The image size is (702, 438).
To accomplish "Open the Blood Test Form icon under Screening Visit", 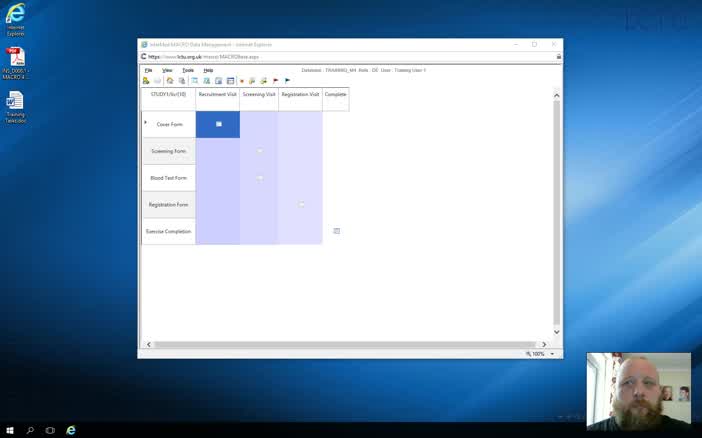I will coord(260,178).
